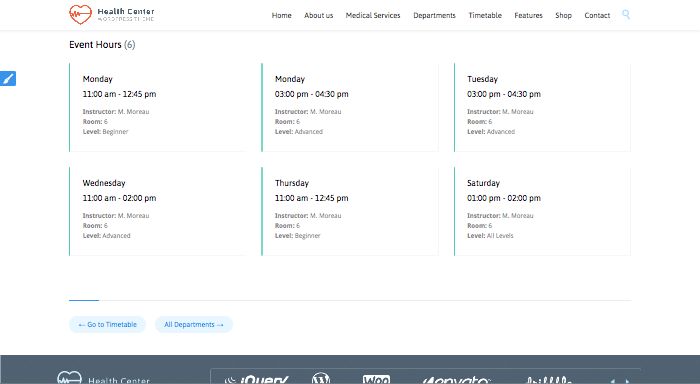Click the Go to Timetable button
Viewport: 700px width, 384px height.
click(108, 325)
